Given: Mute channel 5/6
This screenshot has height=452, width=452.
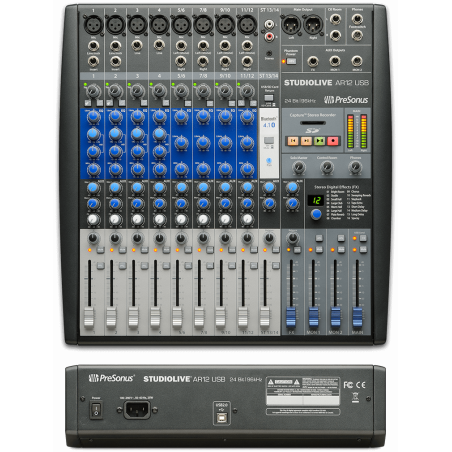Looking at the screenshot, I should coord(188,250).
